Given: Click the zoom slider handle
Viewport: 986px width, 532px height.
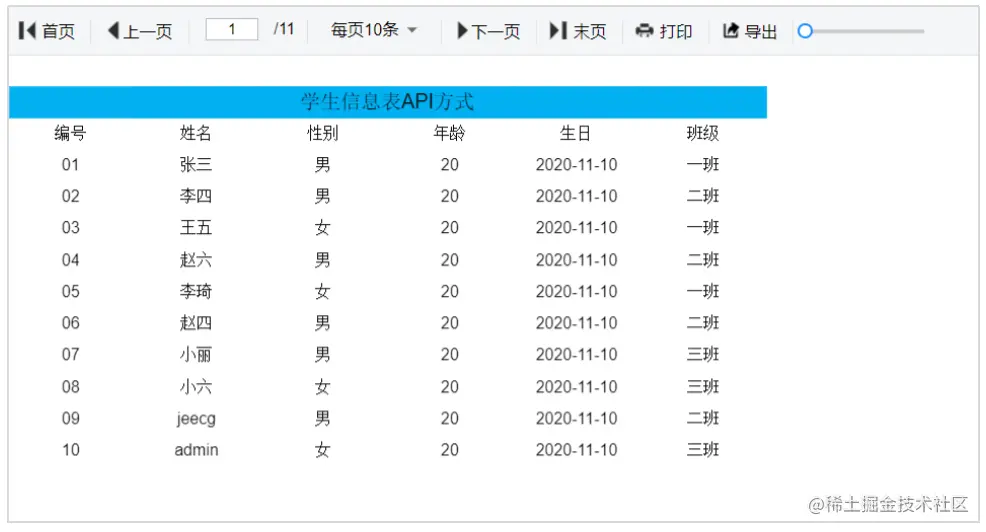Looking at the screenshot, I should point(805,31).
